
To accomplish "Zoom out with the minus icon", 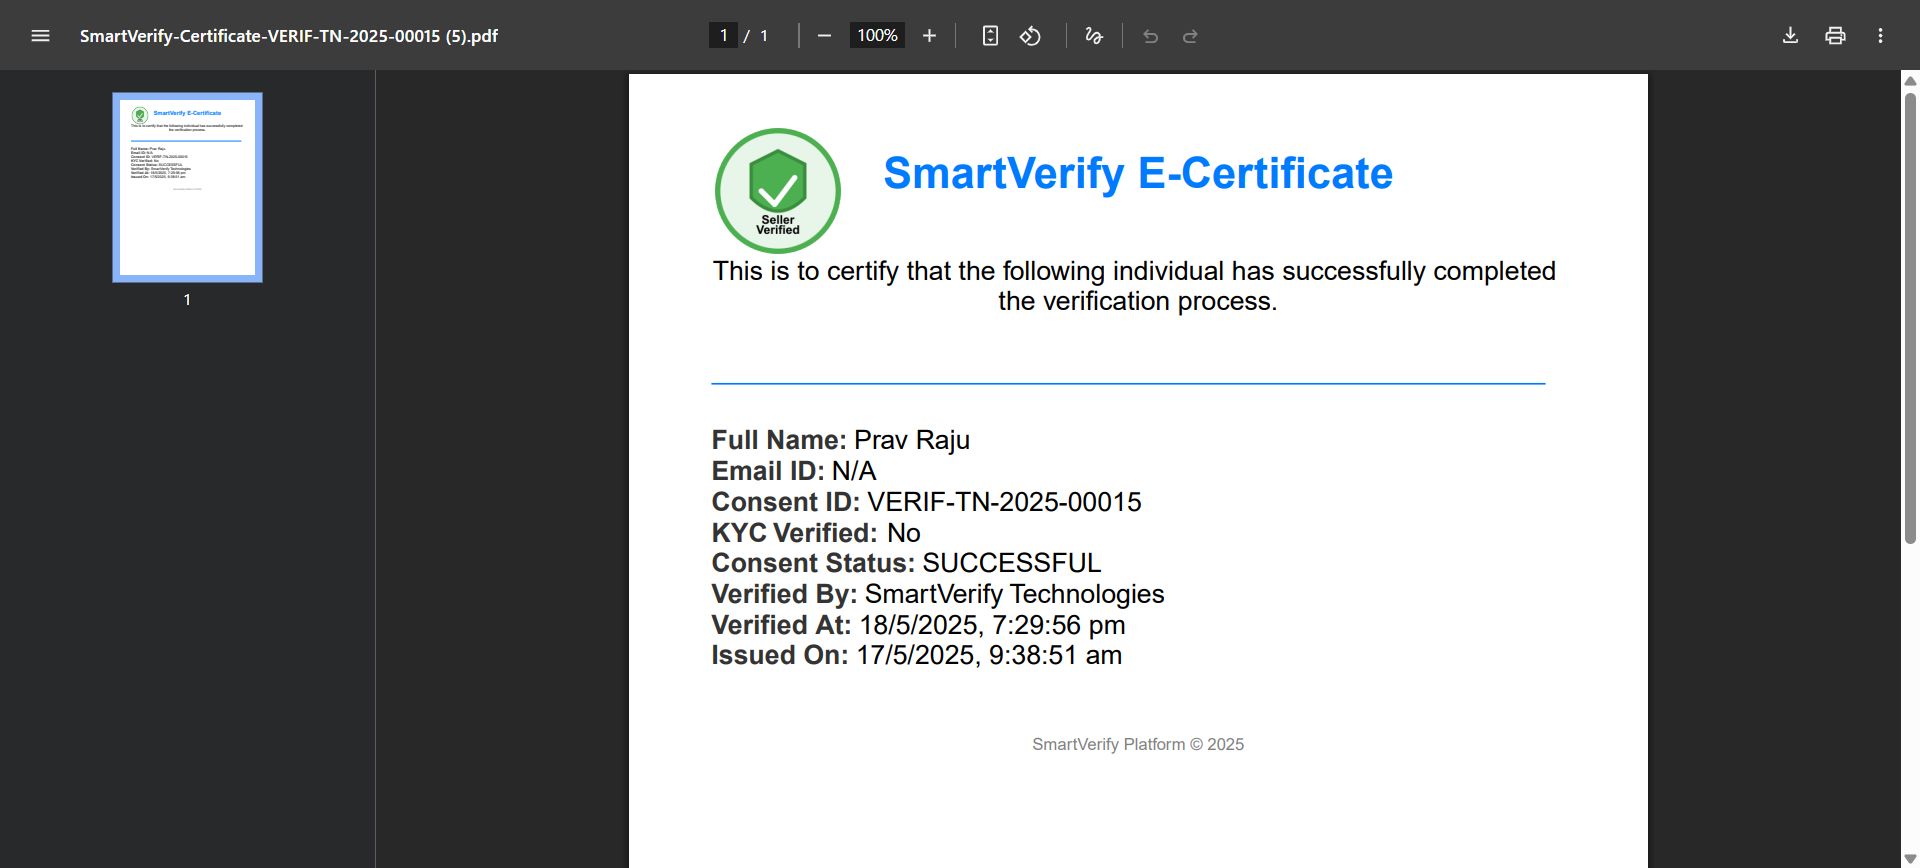I will point(824,36).
